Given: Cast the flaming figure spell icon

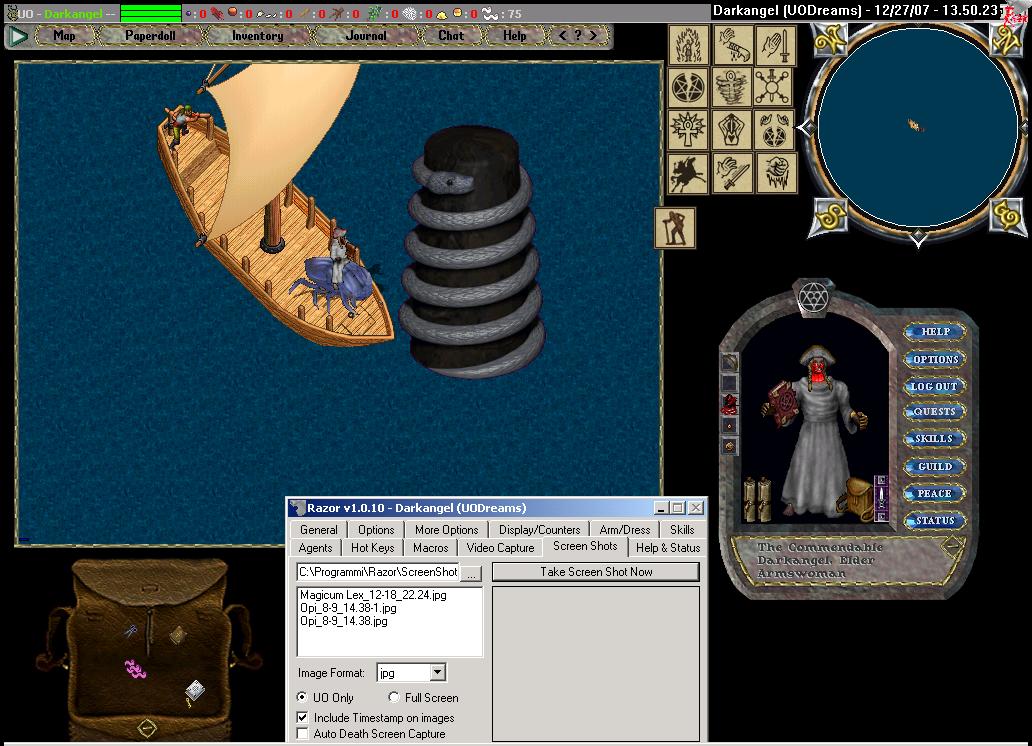Looking at the screenshot, I should click(x=688, y=45).
